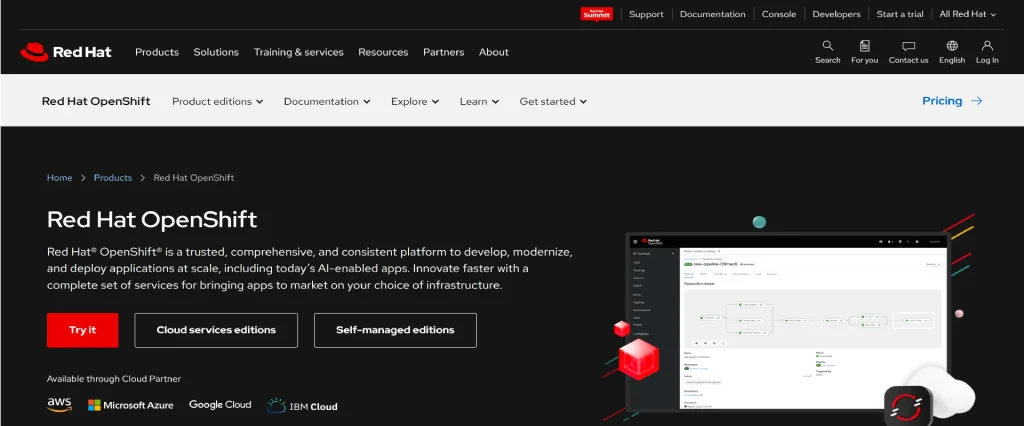Click the Red Hat Summit badge
This screenshot has height=426, width=1024.
coord(596,14)
